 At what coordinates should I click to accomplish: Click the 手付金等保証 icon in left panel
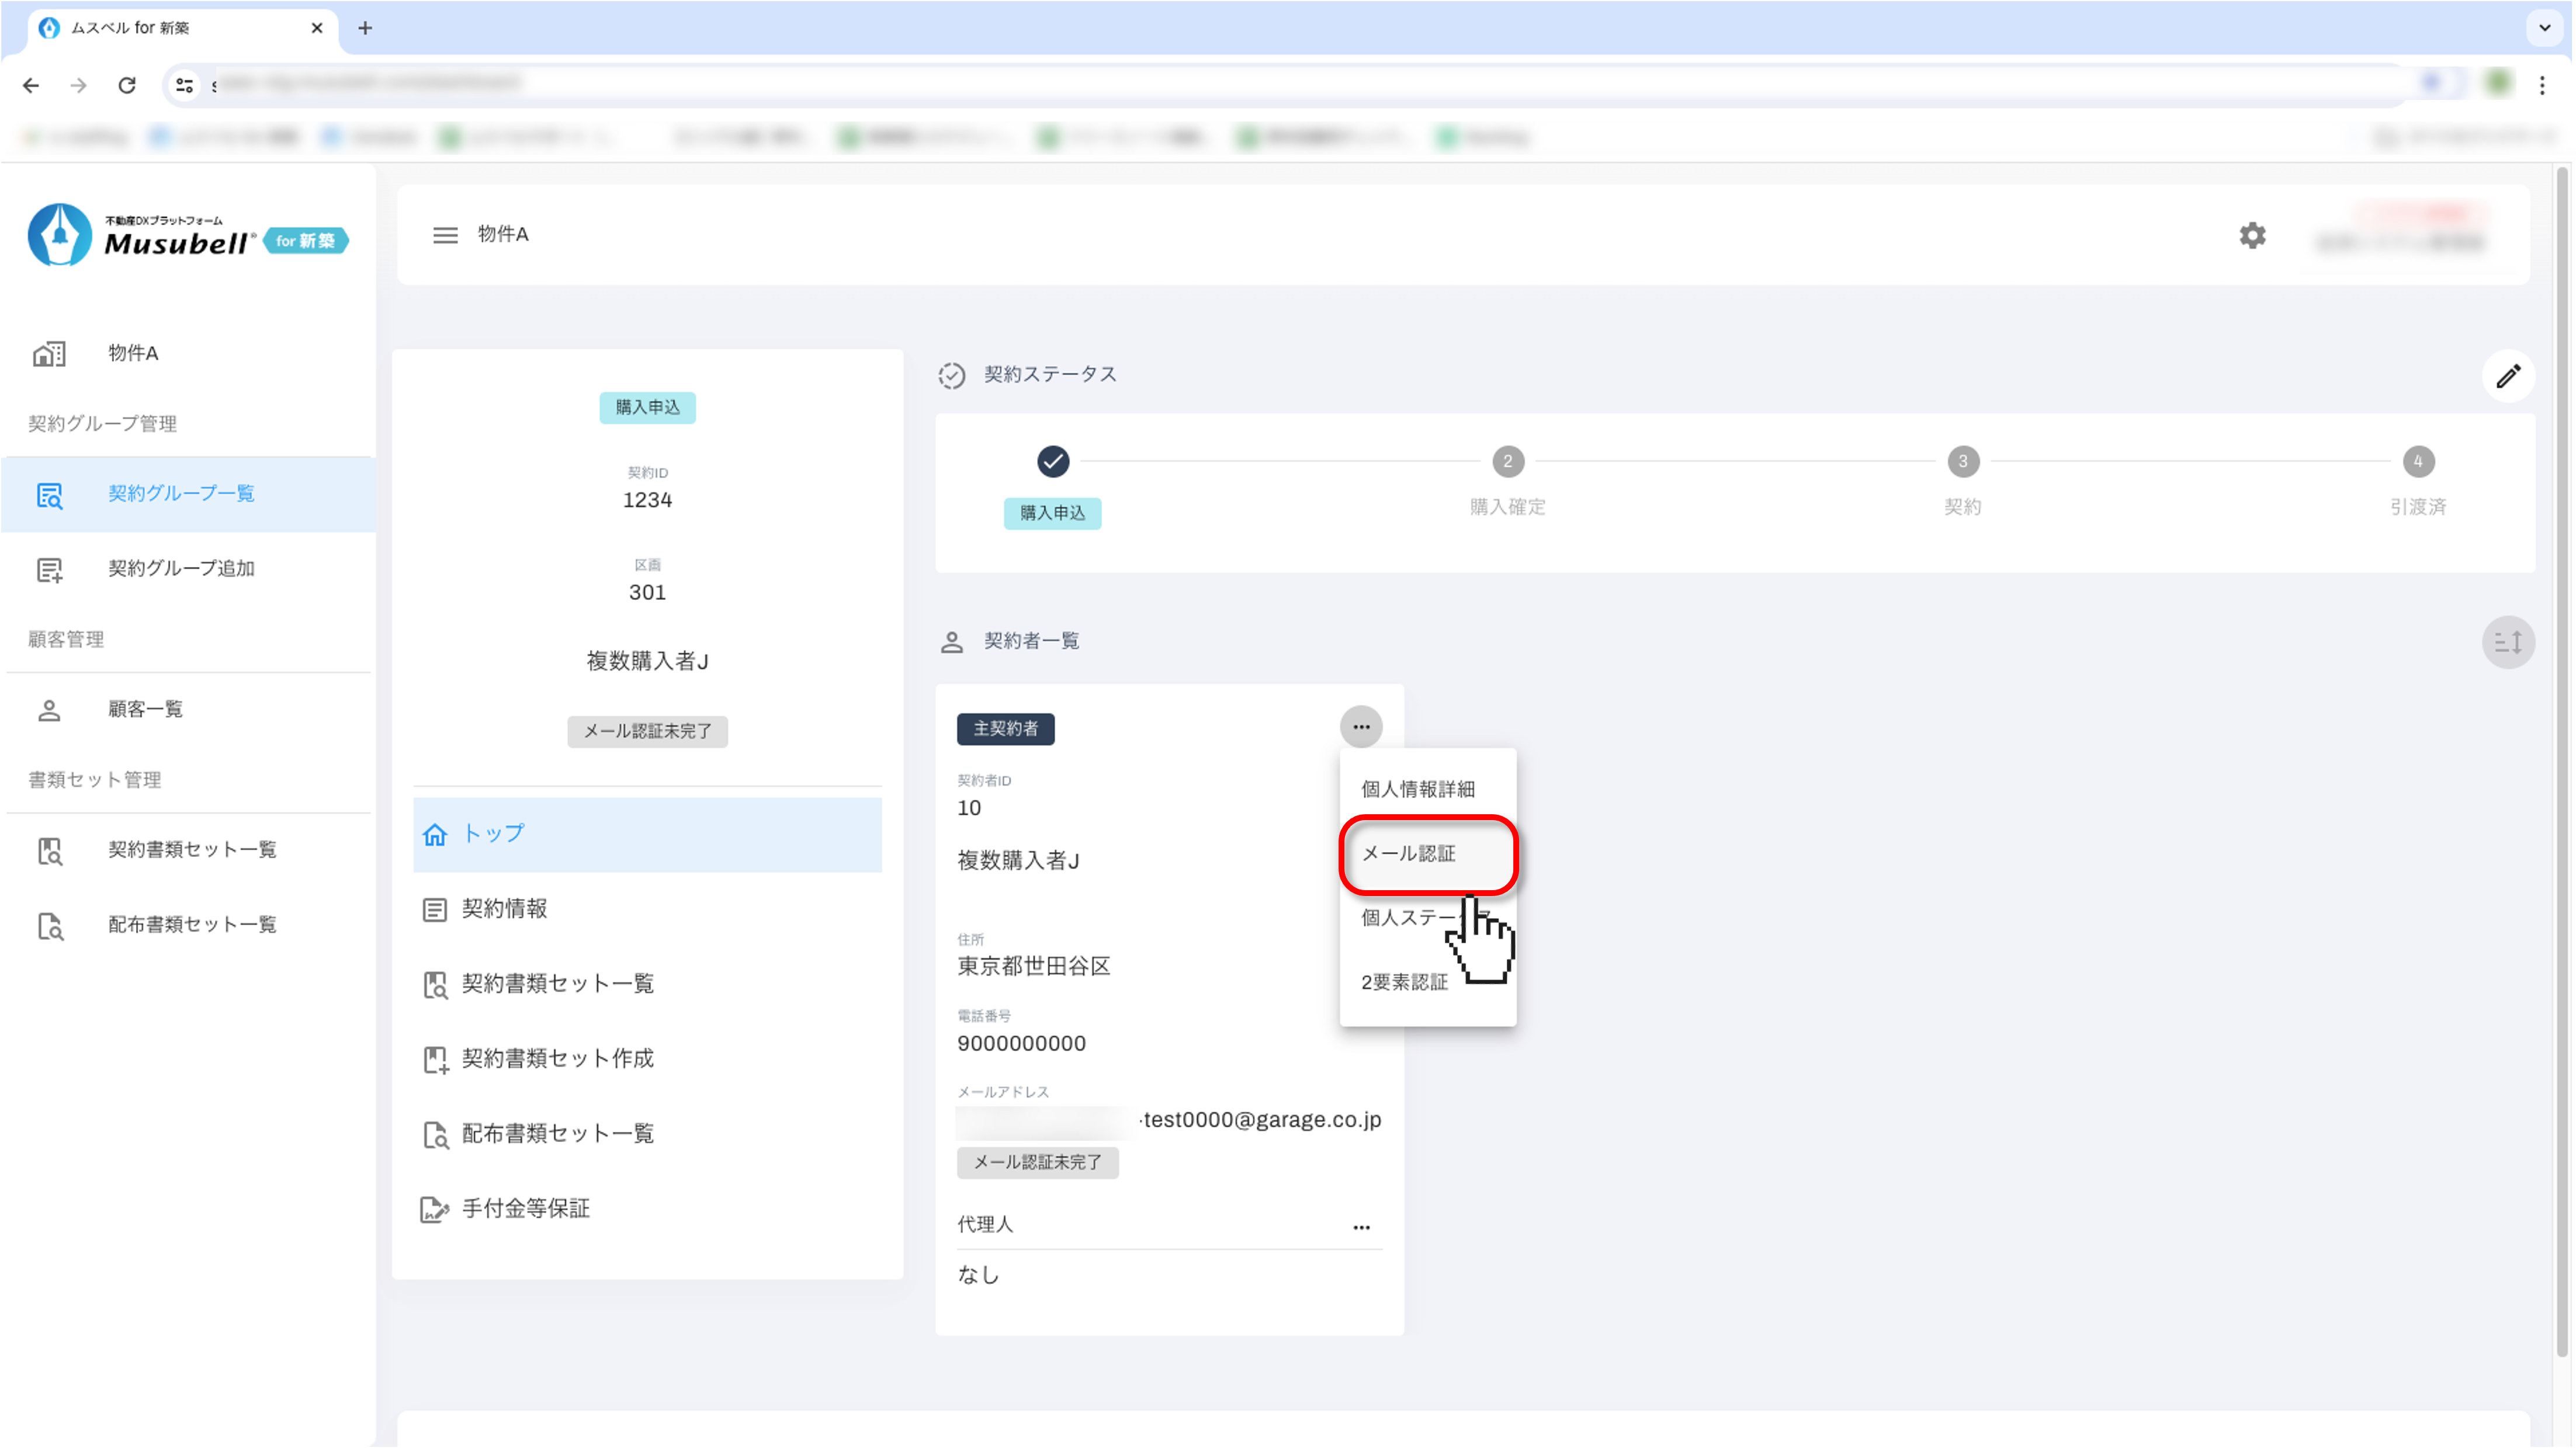pyautogui.click(x=434, y=1210)
